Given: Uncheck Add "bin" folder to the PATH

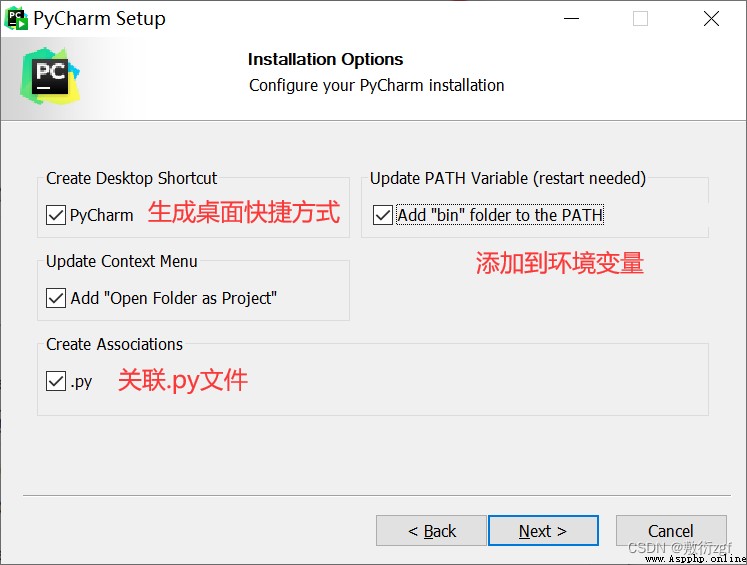Looking at the screenshot, I should (383, 215).
